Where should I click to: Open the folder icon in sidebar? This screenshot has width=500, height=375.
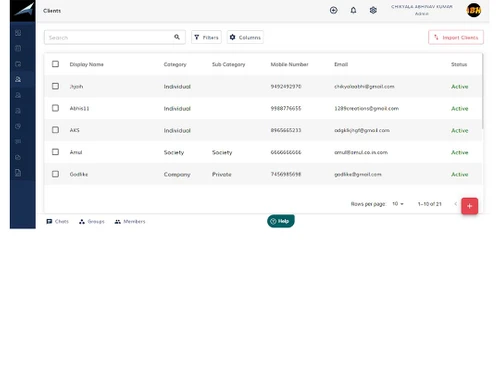coord(18,157)
